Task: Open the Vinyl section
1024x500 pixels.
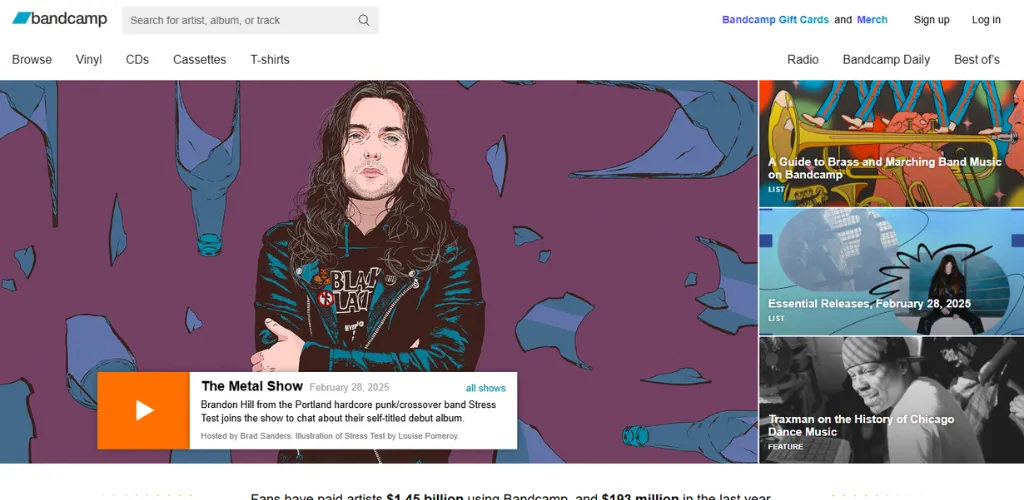Action: point(89,59)
